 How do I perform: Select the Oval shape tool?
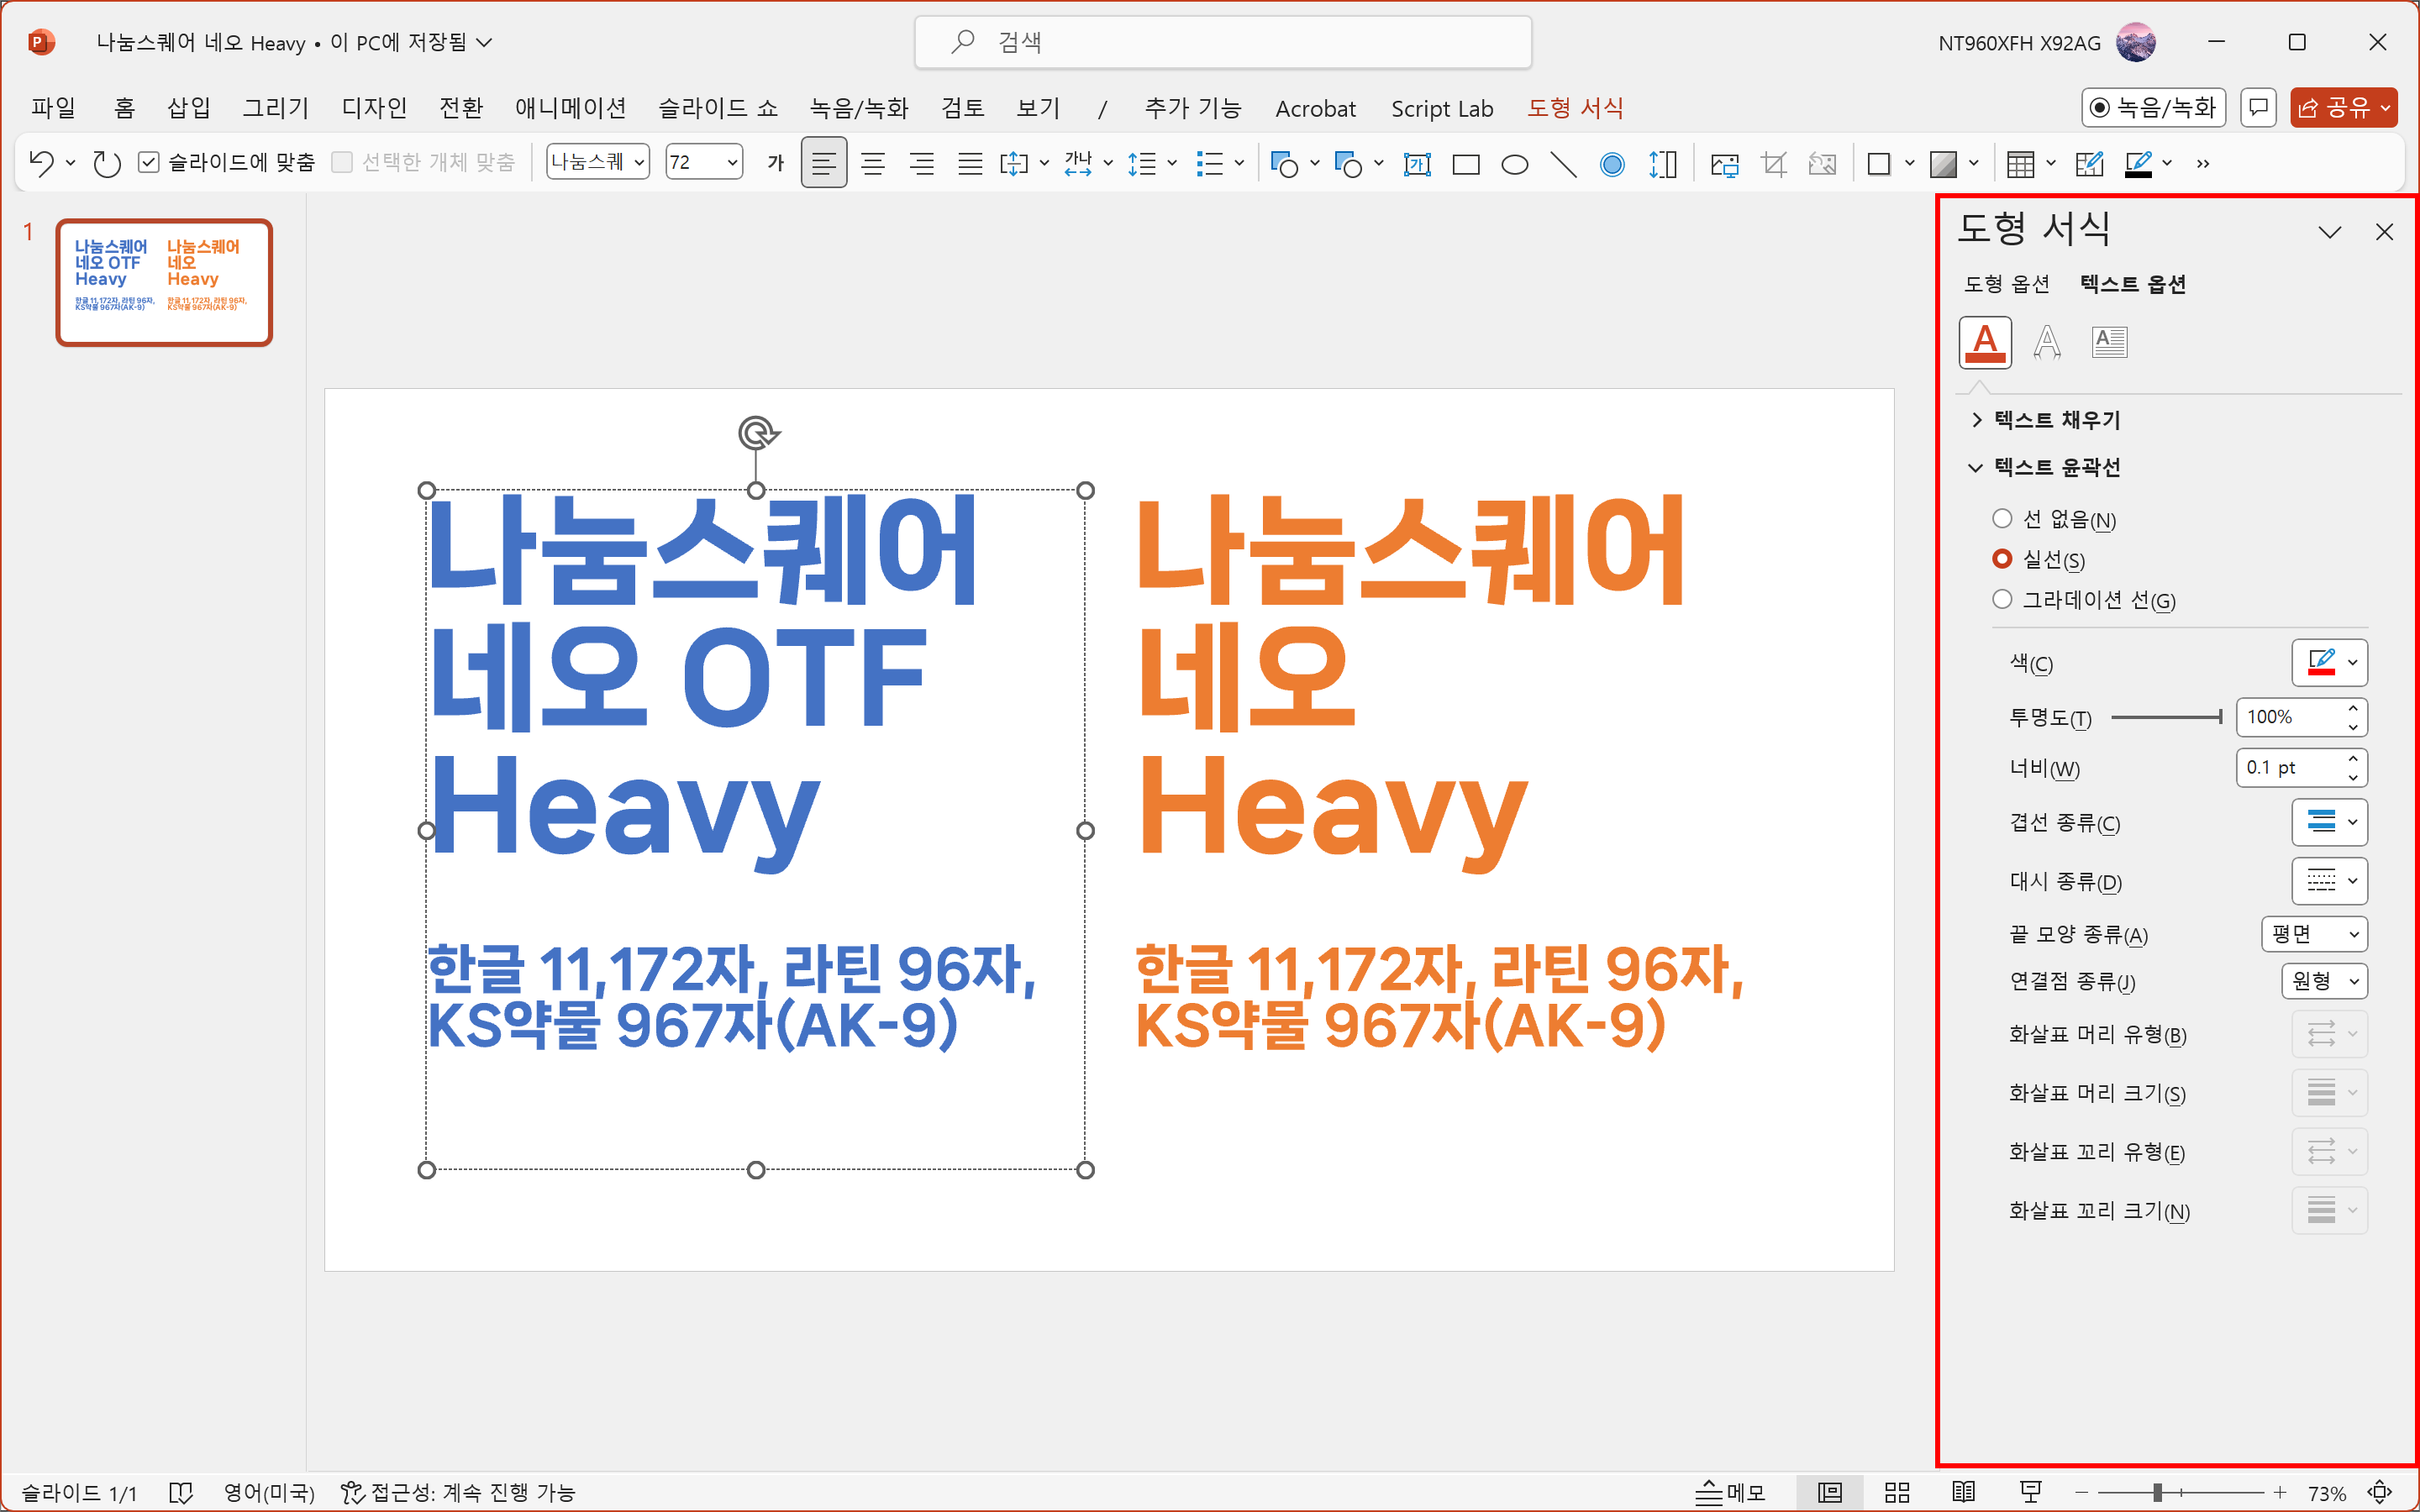[1514, 164]
